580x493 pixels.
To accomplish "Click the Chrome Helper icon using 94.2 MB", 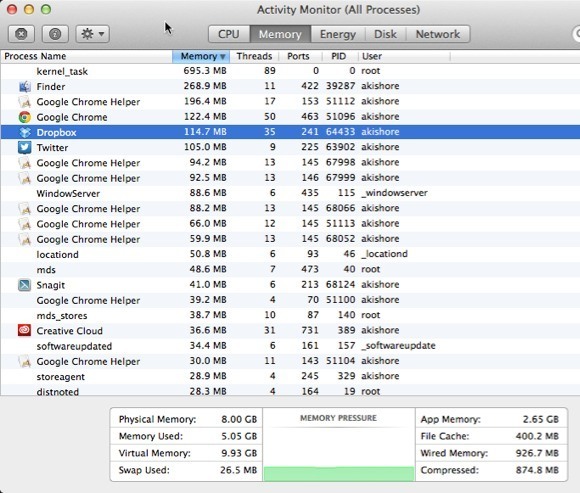I will [24, 163].
